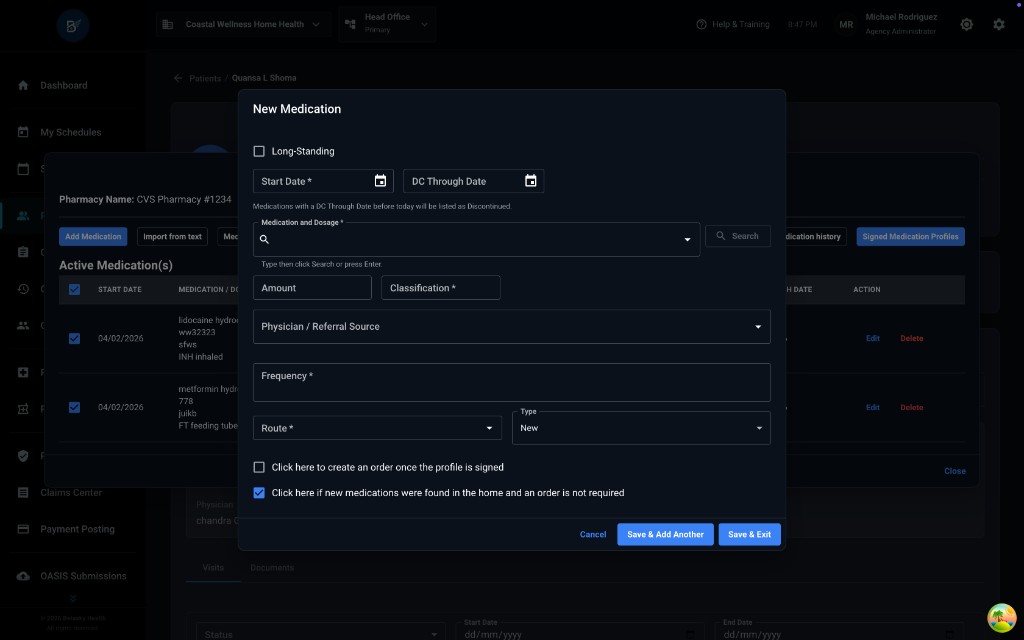Click the Payment Posting card icon

(23, 529)
